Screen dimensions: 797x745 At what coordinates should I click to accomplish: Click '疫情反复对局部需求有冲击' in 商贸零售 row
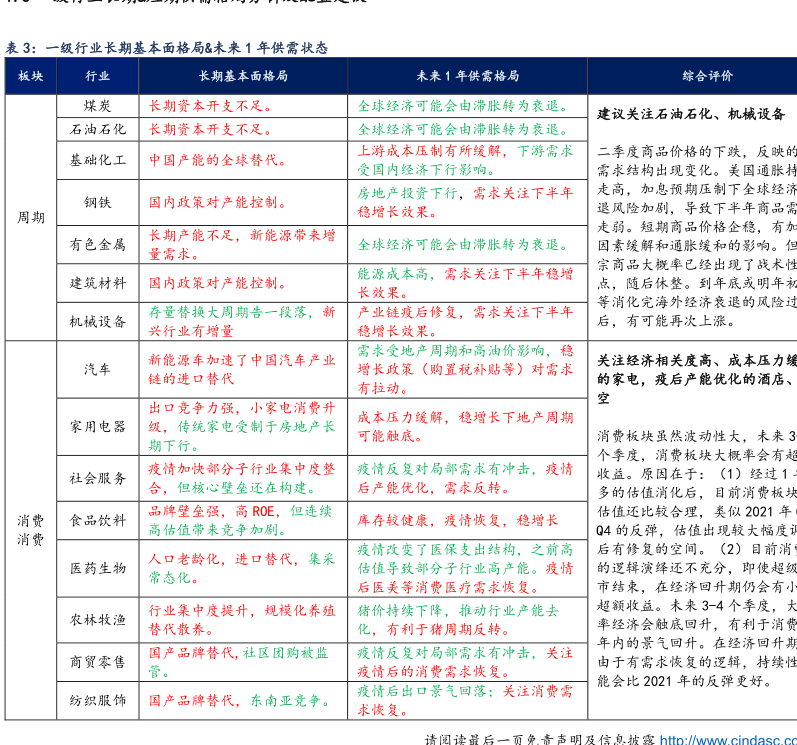[466, 662]
